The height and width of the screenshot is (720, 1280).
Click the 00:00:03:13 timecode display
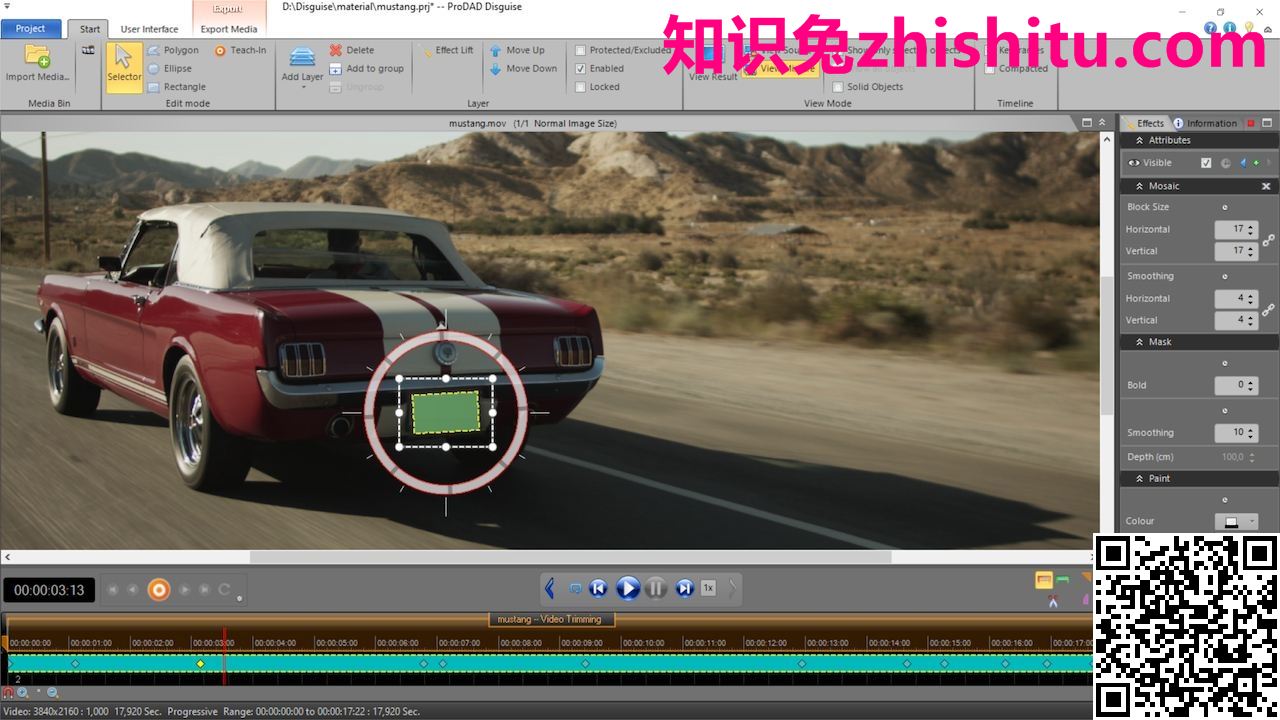(x=49, y=590)
